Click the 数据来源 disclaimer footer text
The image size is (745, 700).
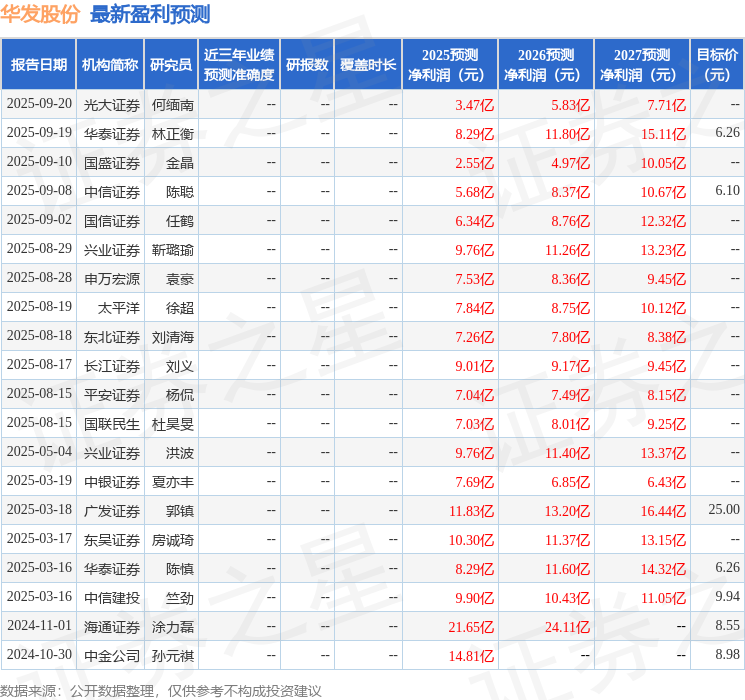tap(161, 690)
